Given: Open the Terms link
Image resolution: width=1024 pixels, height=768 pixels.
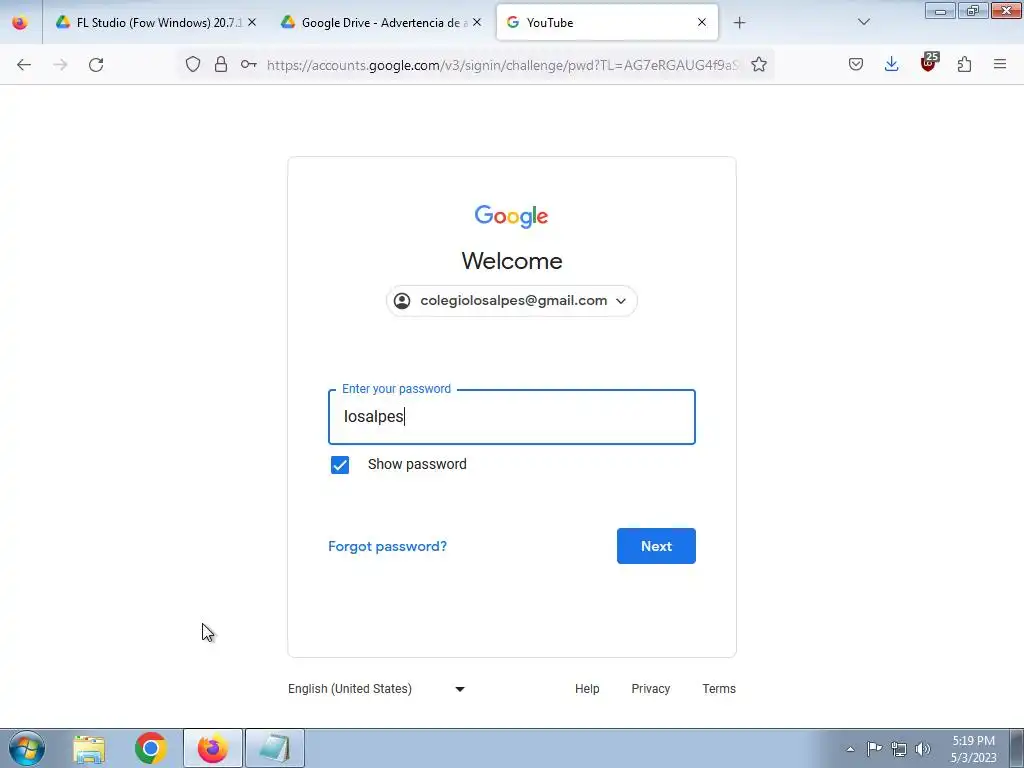Looking at the screenshot, I should 719,689.
